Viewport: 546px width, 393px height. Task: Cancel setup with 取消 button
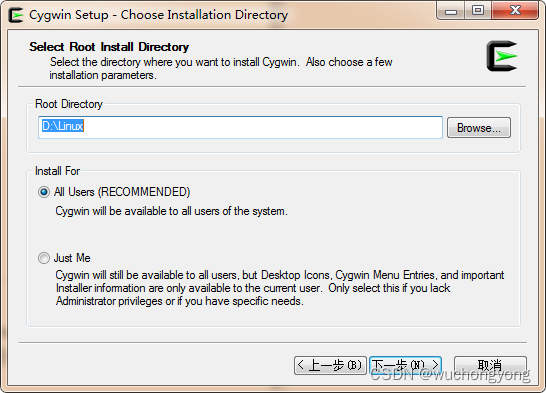[490, 365]
